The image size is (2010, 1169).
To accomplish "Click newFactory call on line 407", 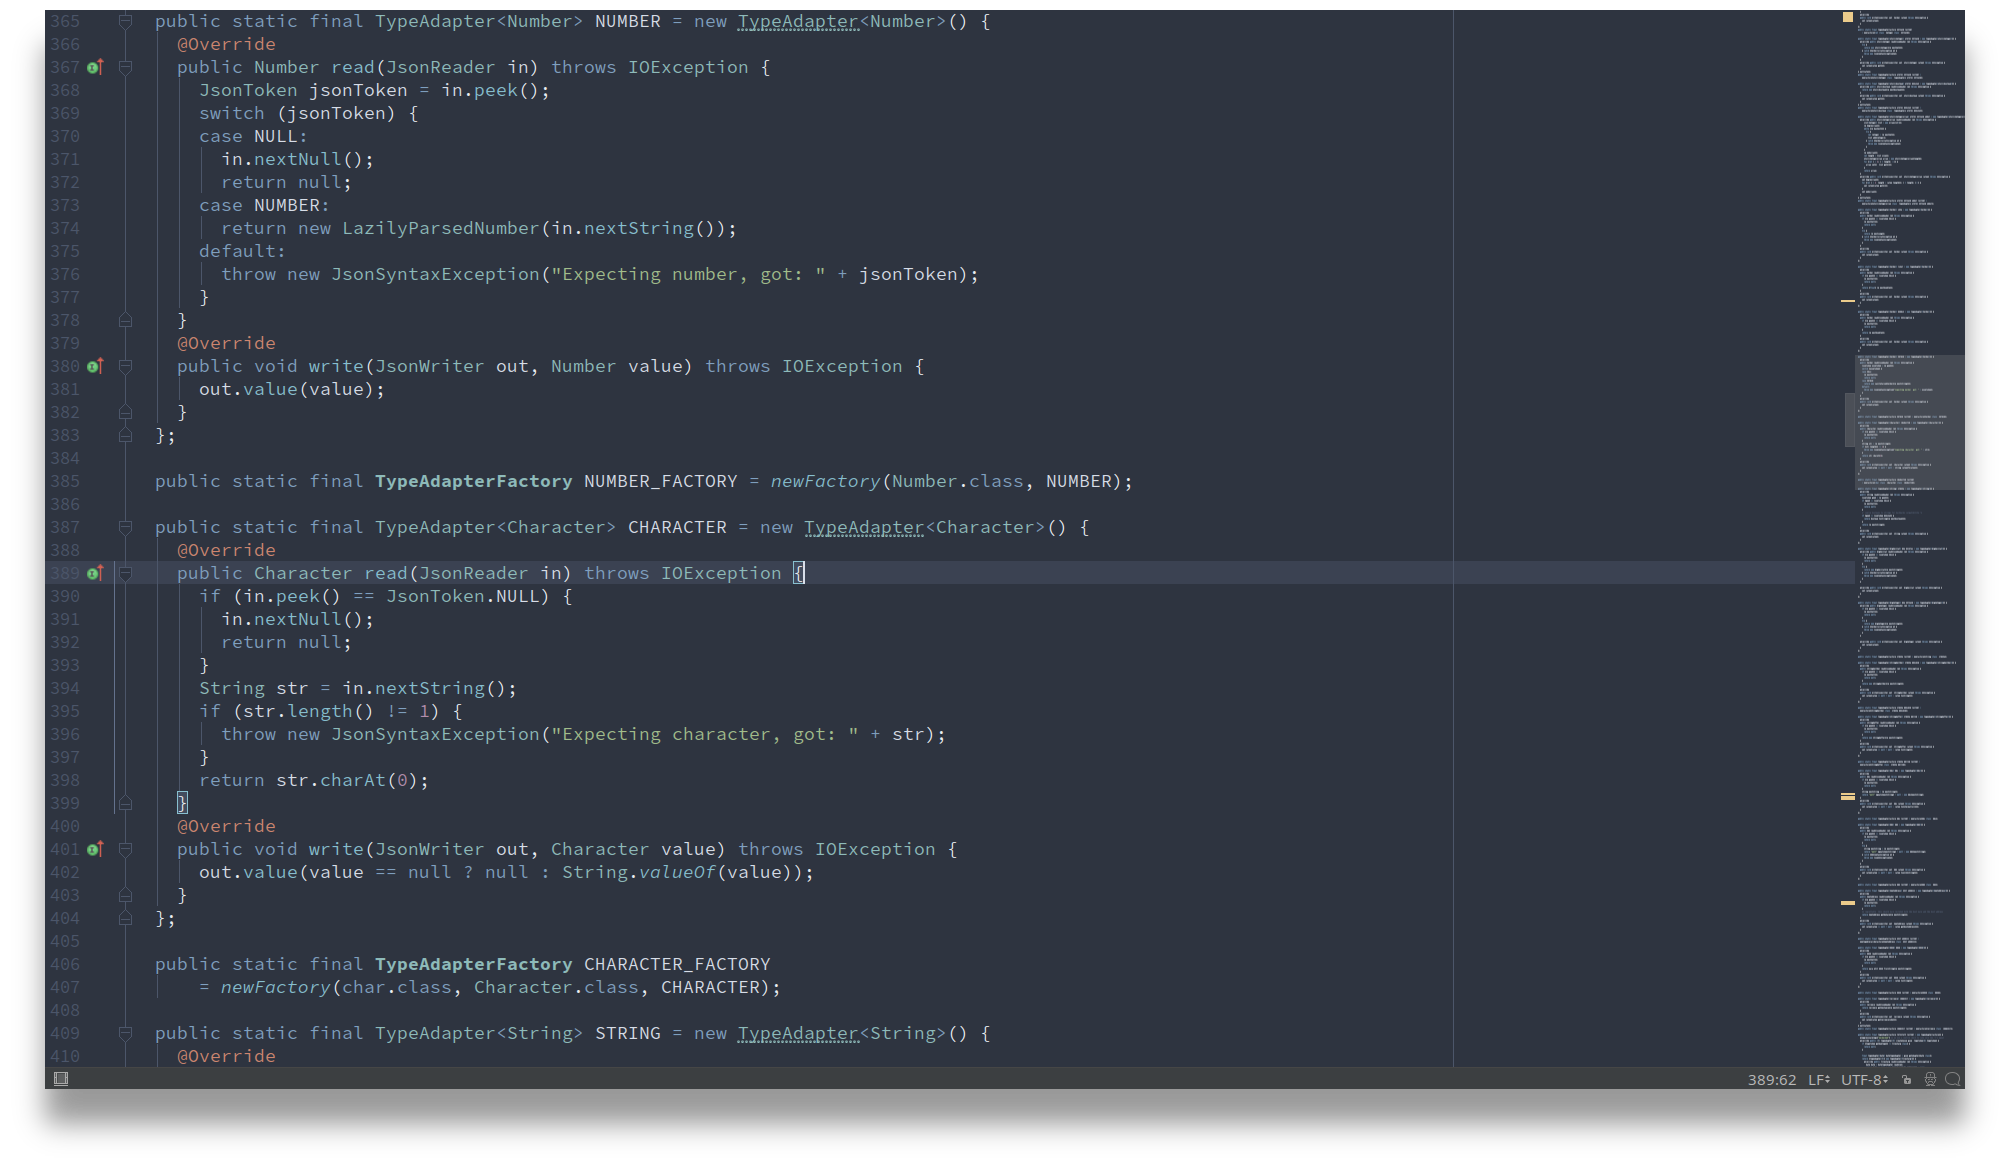I will pos(276,987).
